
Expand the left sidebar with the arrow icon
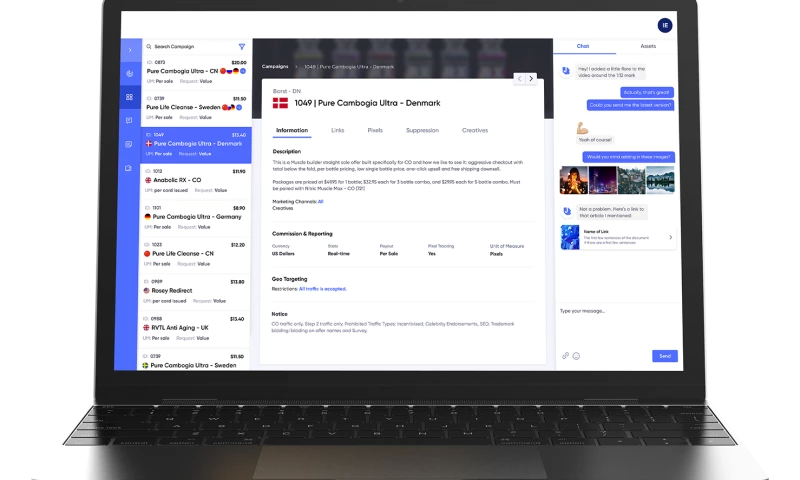click(129, 49)
